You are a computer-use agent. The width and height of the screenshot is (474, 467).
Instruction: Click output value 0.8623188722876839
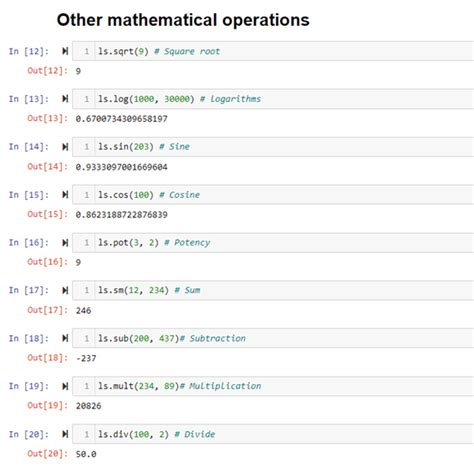pyautogui.click(x=121, y=214)
